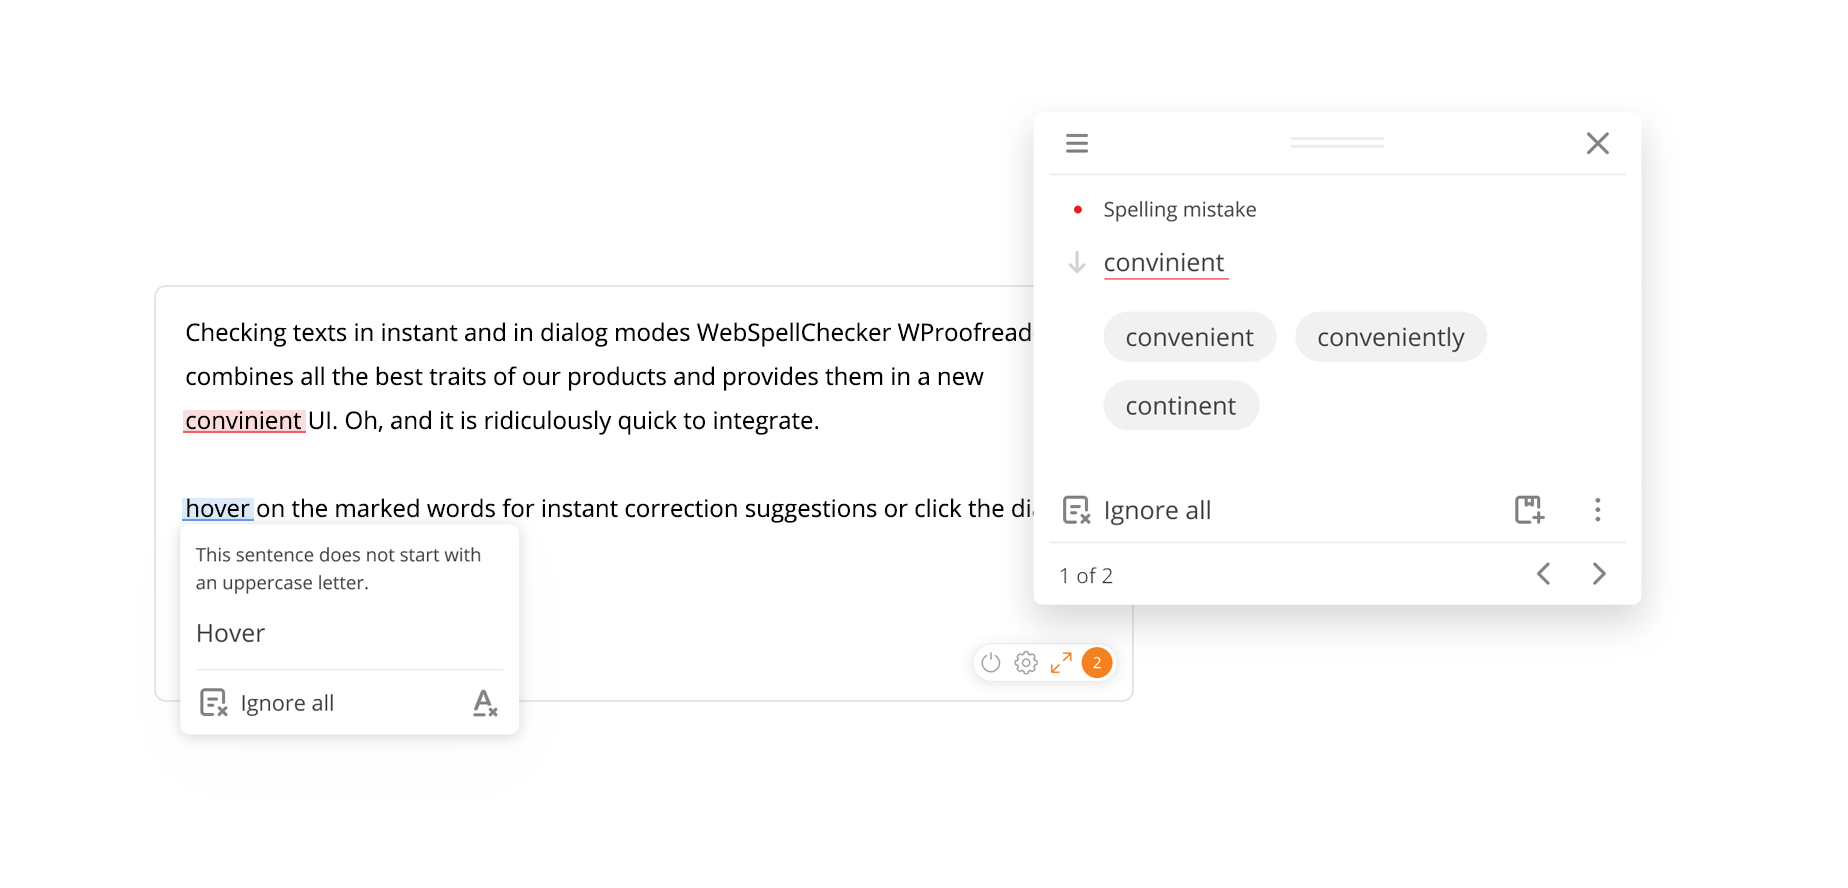
Task: Add word to dictionary icon in dialog
Action: (x=1529, y=510)
